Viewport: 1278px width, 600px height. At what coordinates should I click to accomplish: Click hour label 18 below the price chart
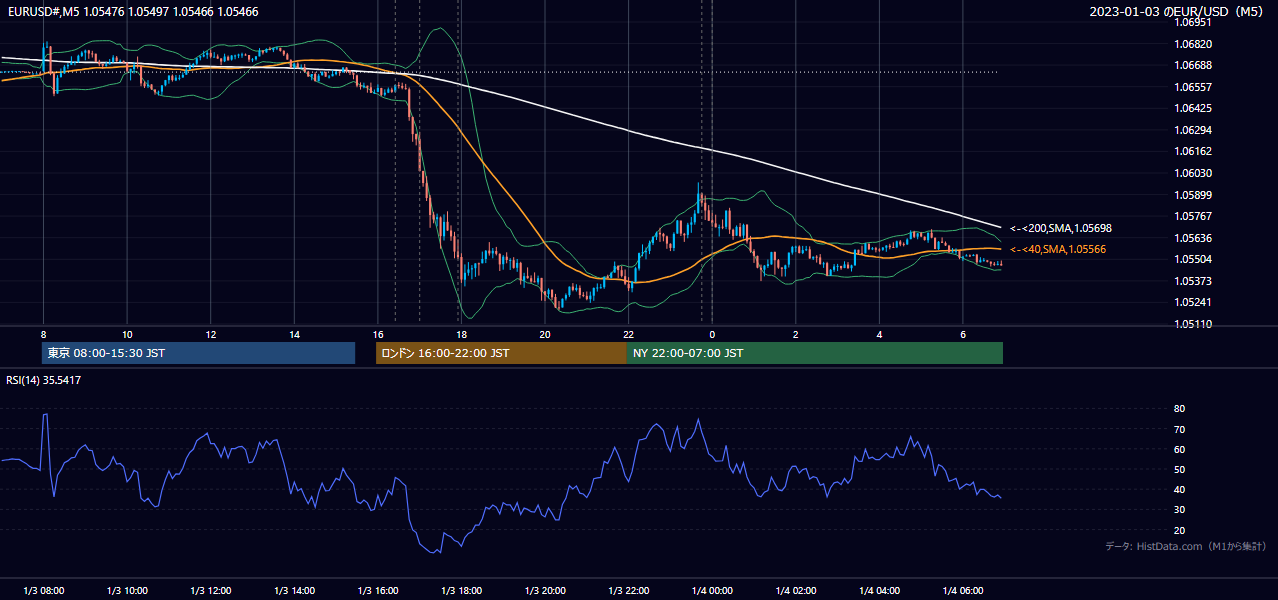pos(461,334)
